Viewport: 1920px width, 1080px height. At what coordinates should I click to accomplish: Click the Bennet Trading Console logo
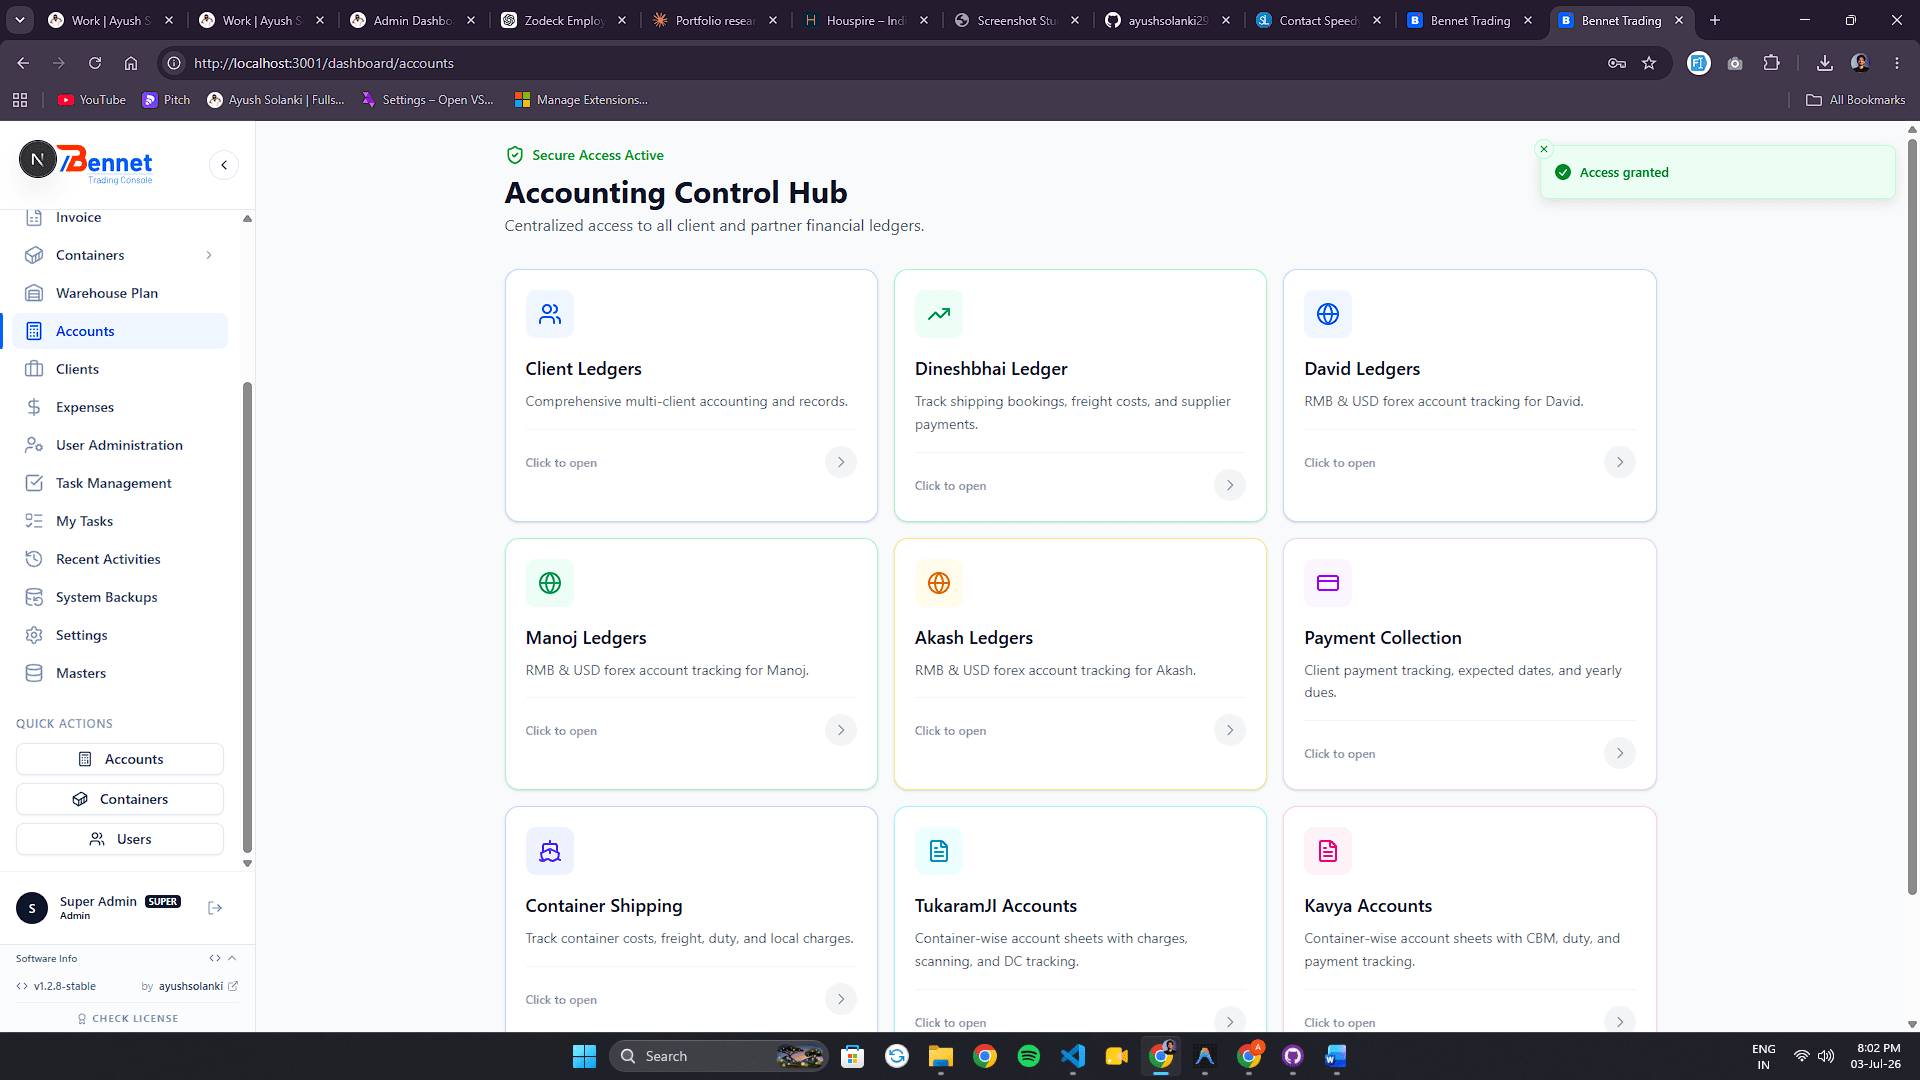pyautogui.click(x=105, y=163)
